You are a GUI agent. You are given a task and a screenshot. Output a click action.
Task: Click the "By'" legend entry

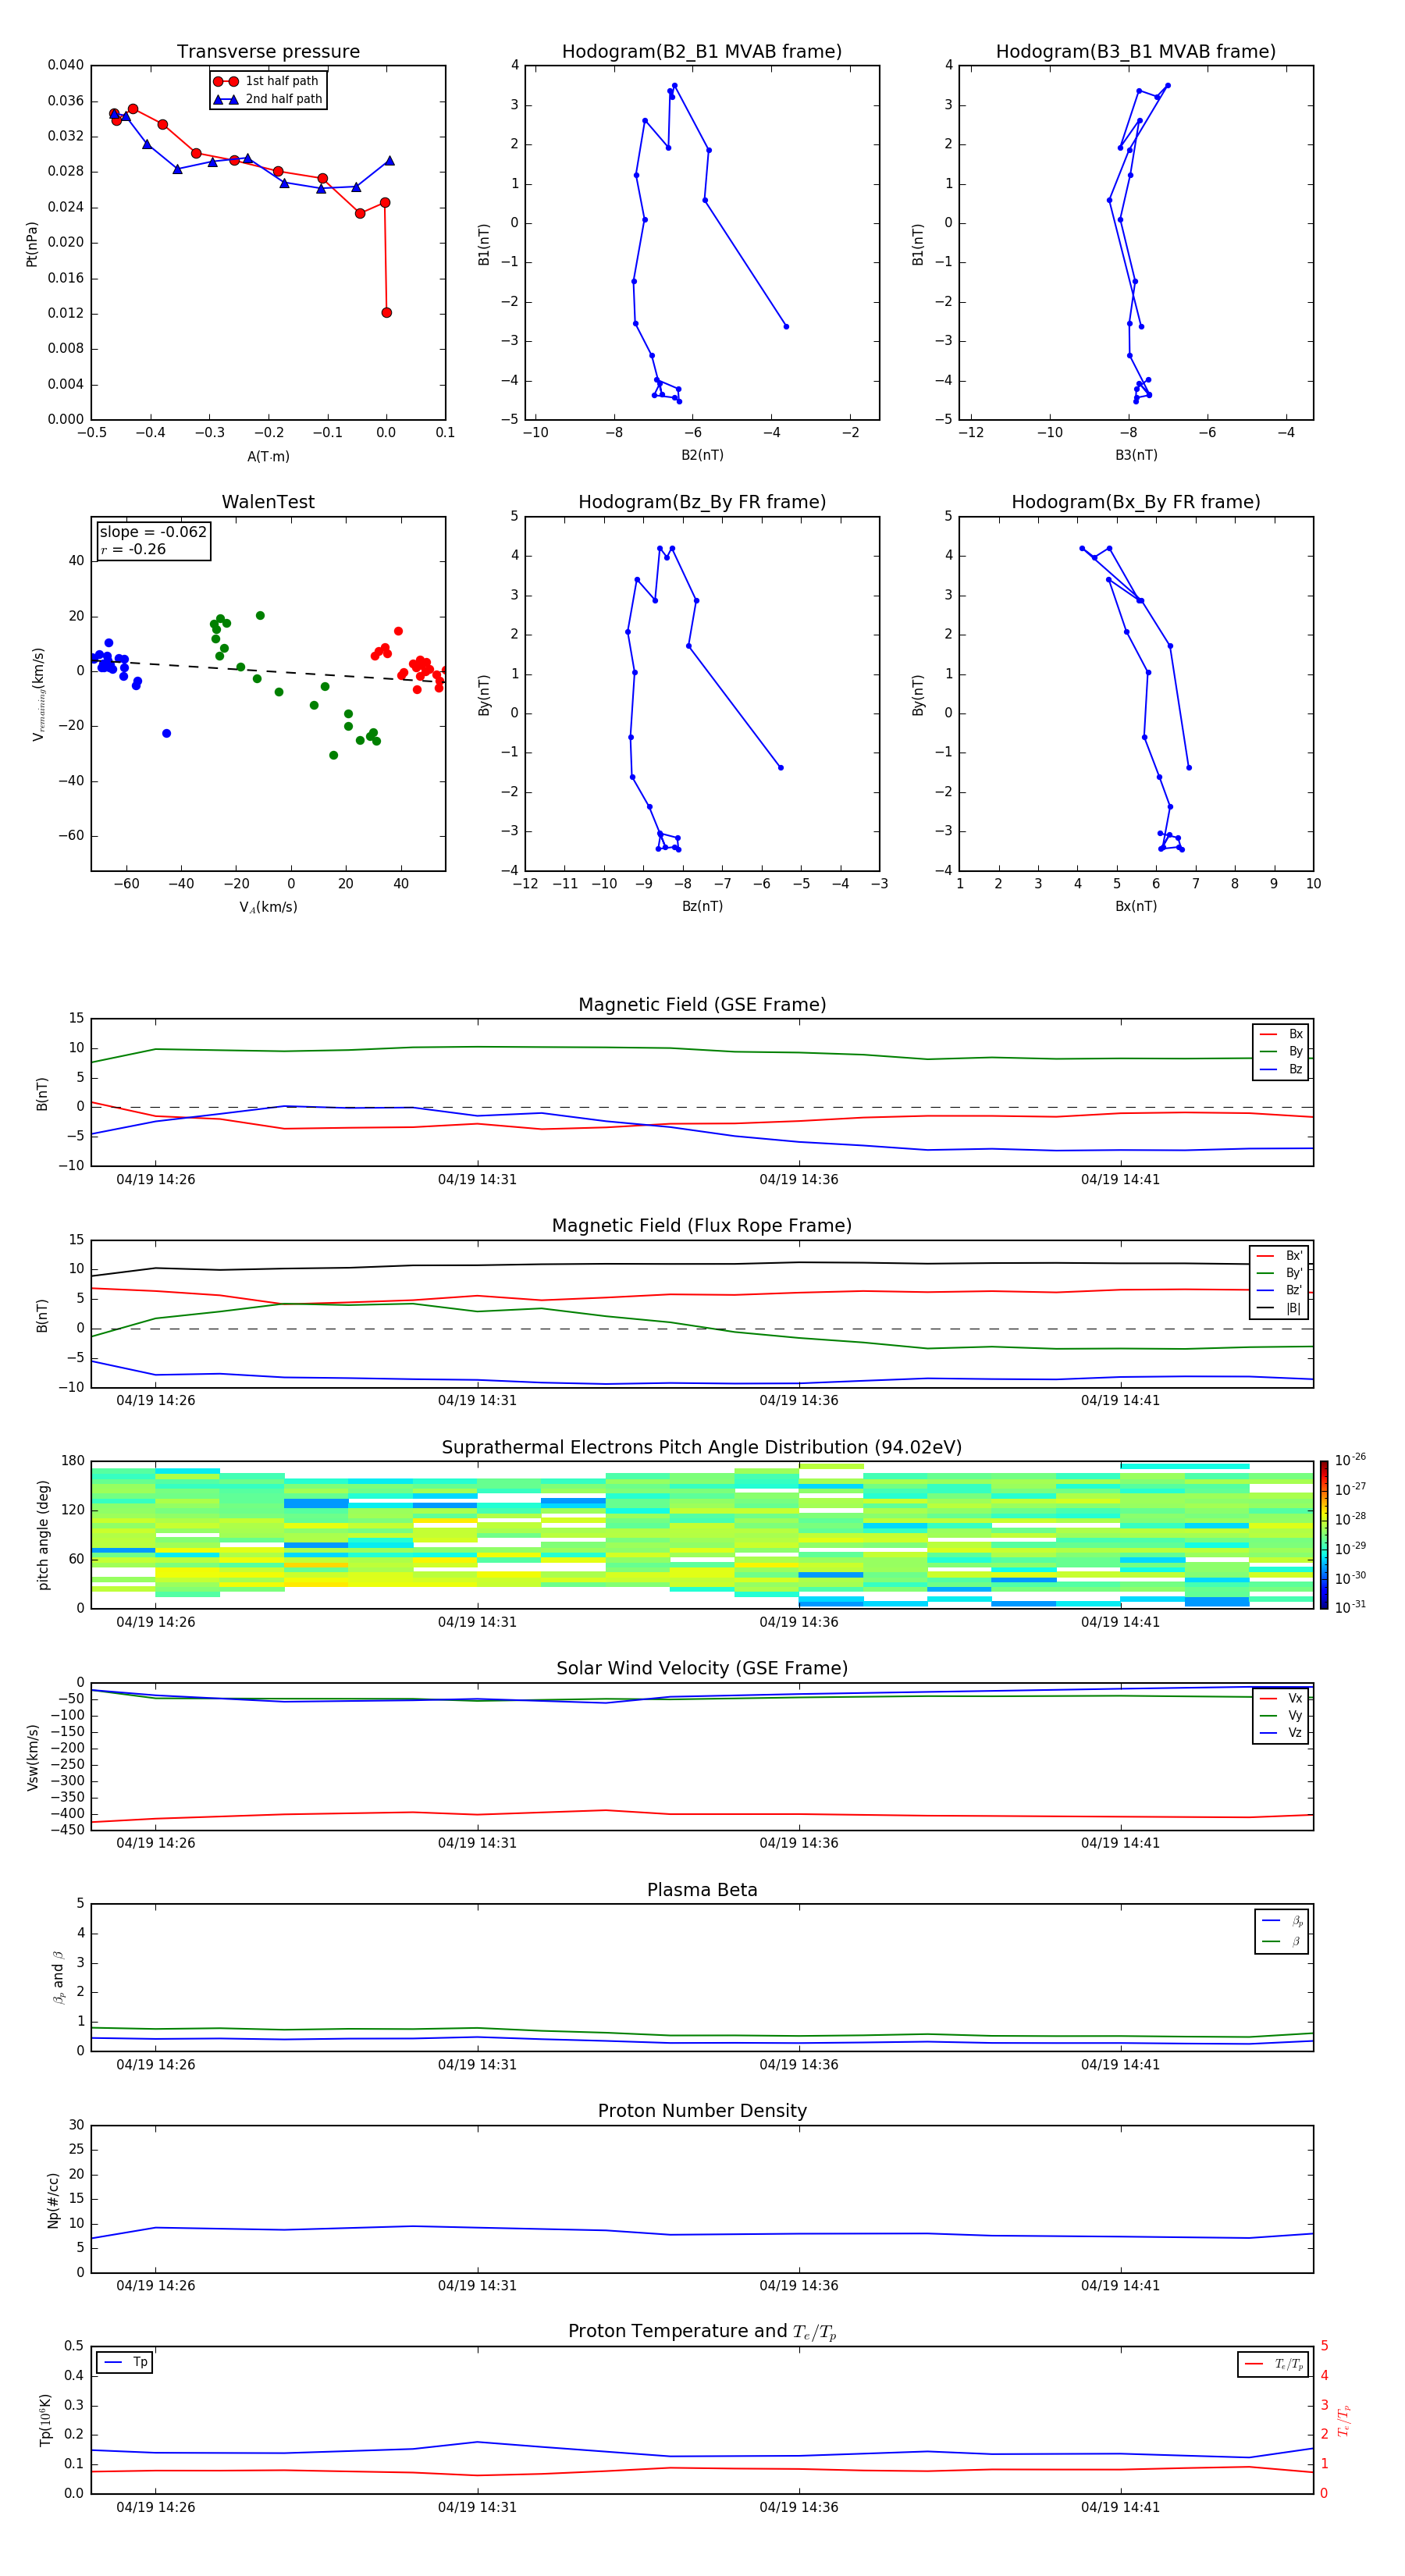pos(1279,1273)
